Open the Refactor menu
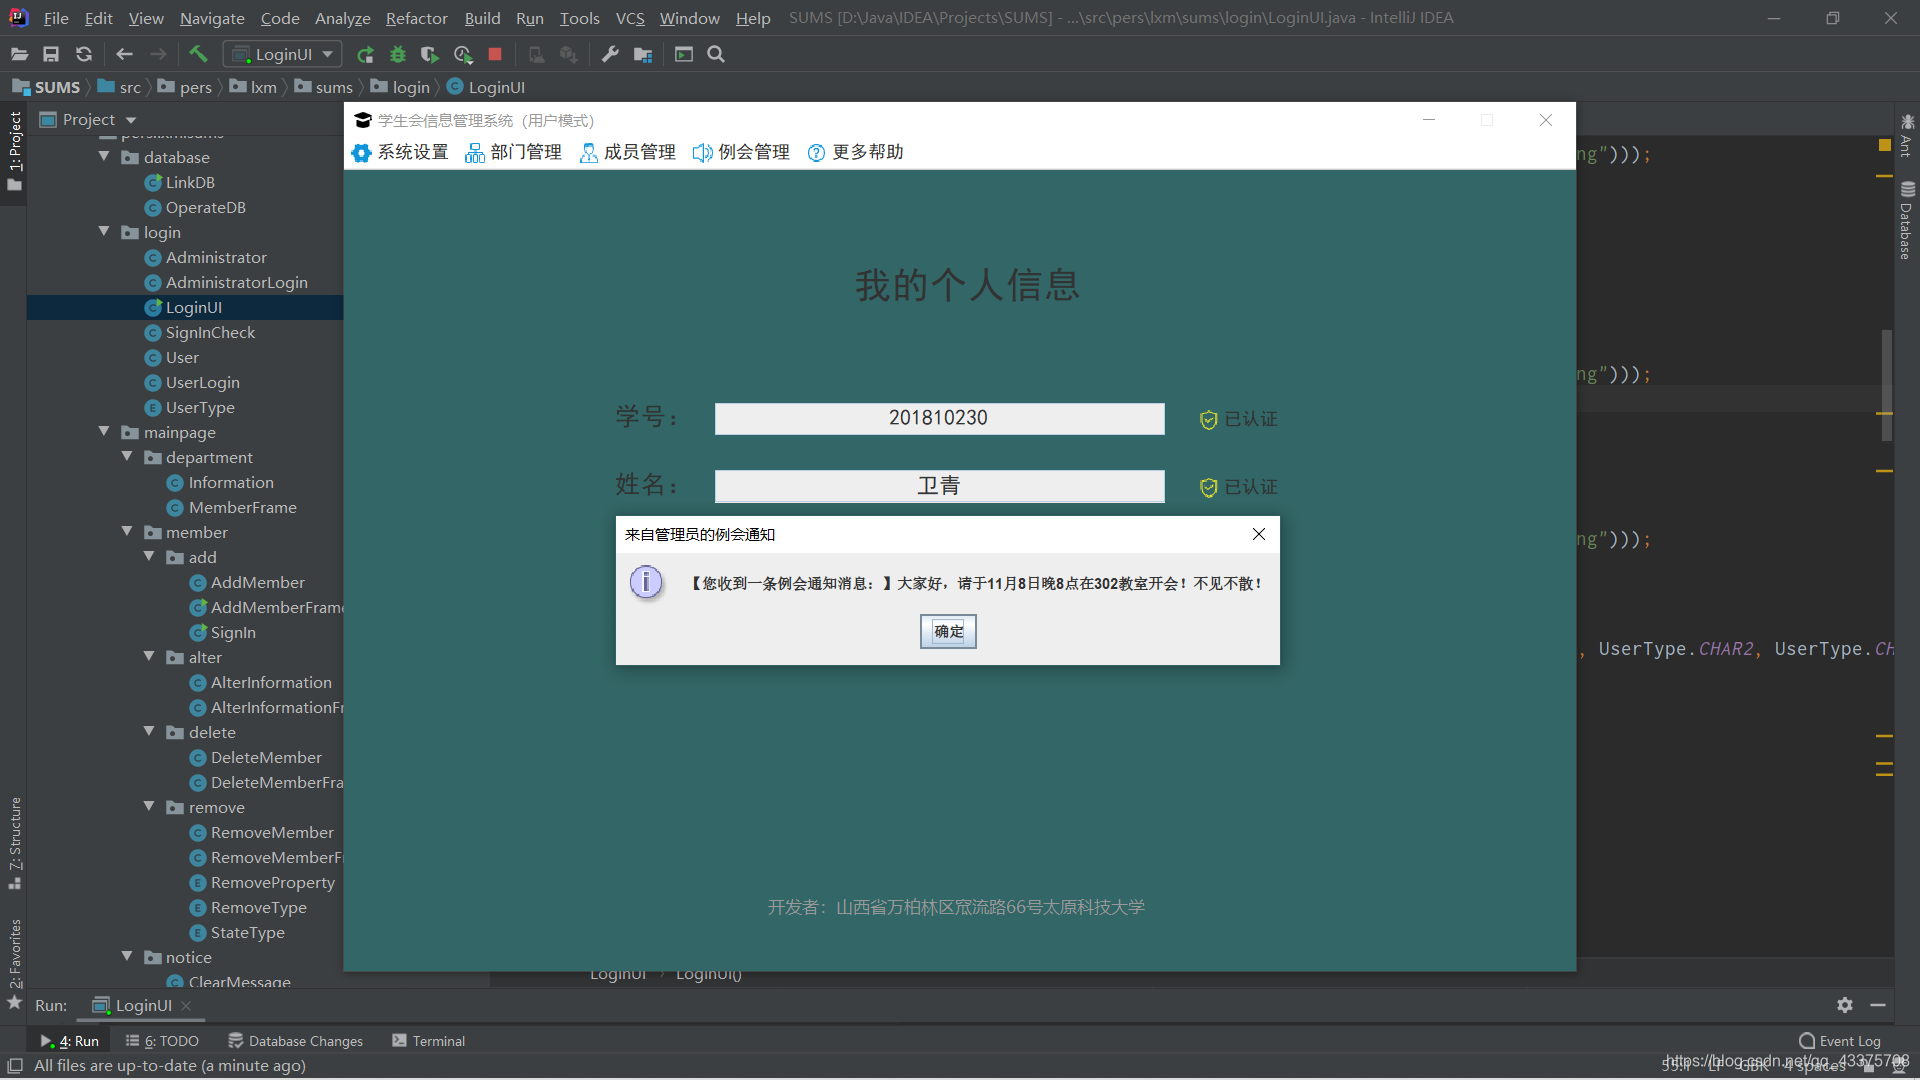This screenshot has height=1080, width=1920. click(x=416, y=18)
